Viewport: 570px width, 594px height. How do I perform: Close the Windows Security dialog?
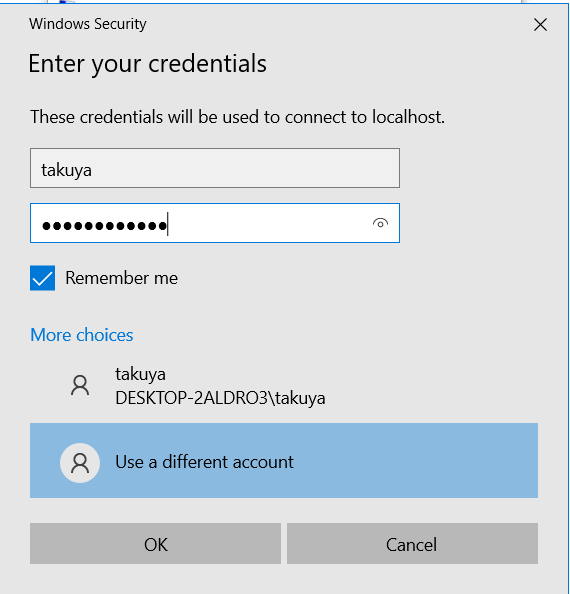click(540, 25)
